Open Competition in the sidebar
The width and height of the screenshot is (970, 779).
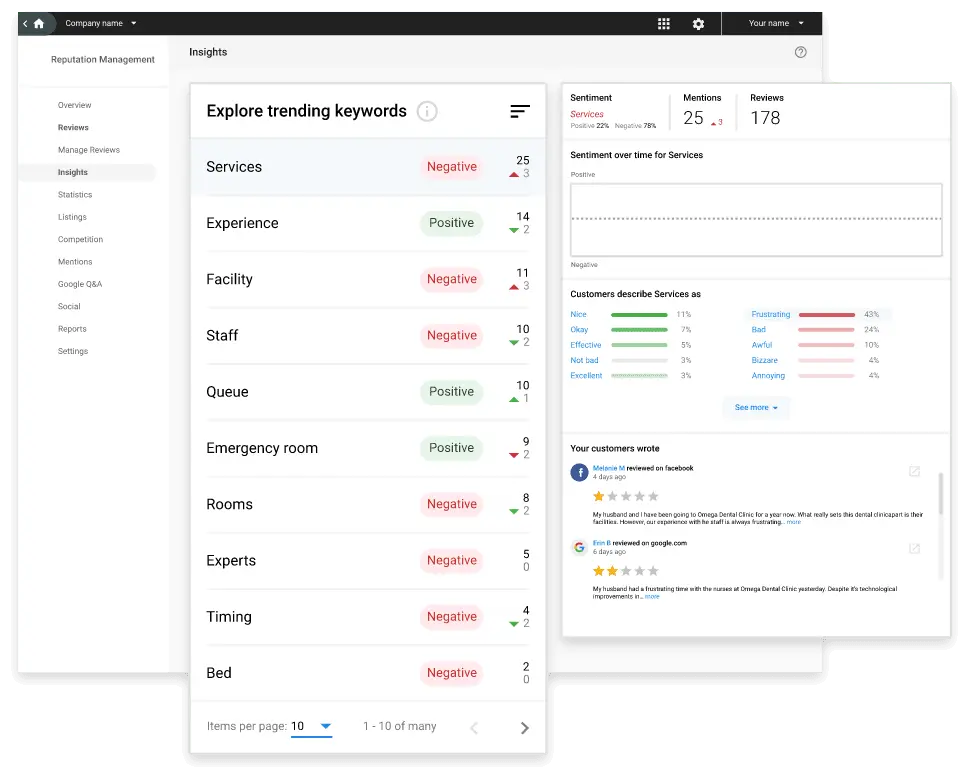click(x=80, y=240)
